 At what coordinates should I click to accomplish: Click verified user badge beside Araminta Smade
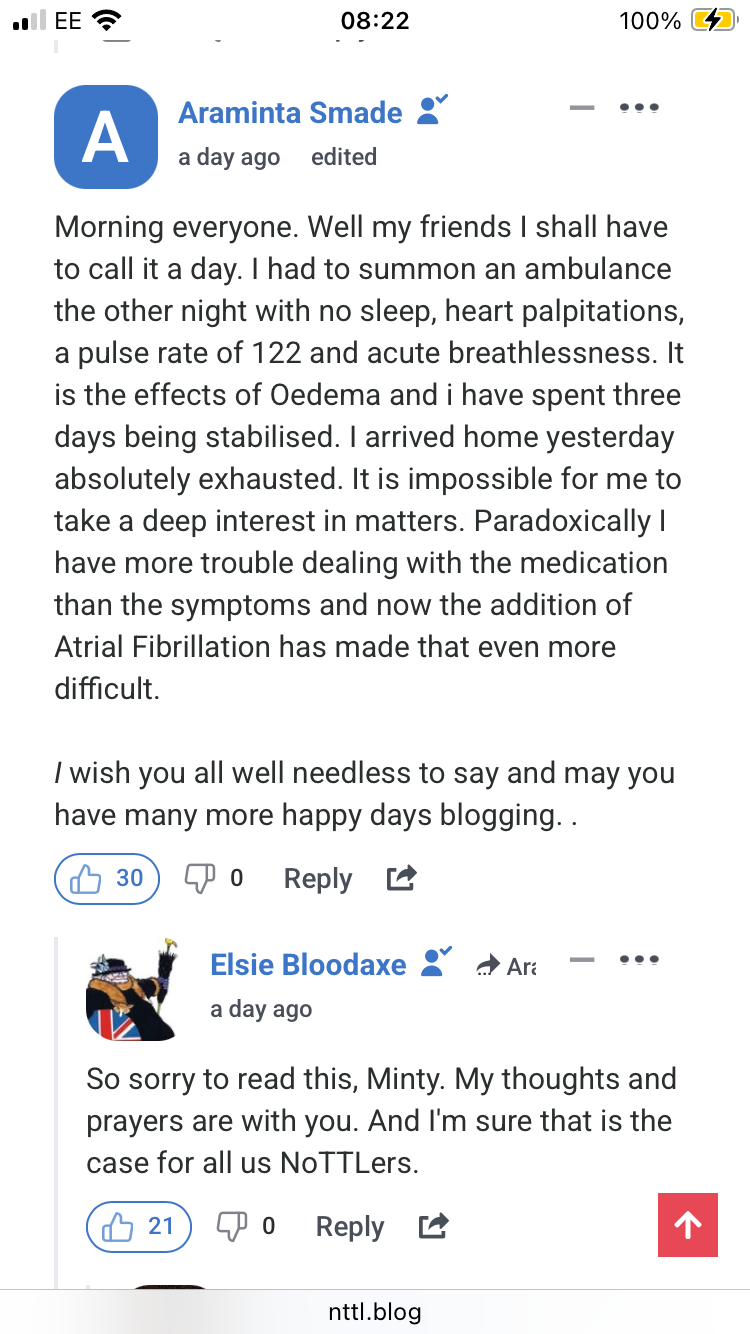click(432, 109)
